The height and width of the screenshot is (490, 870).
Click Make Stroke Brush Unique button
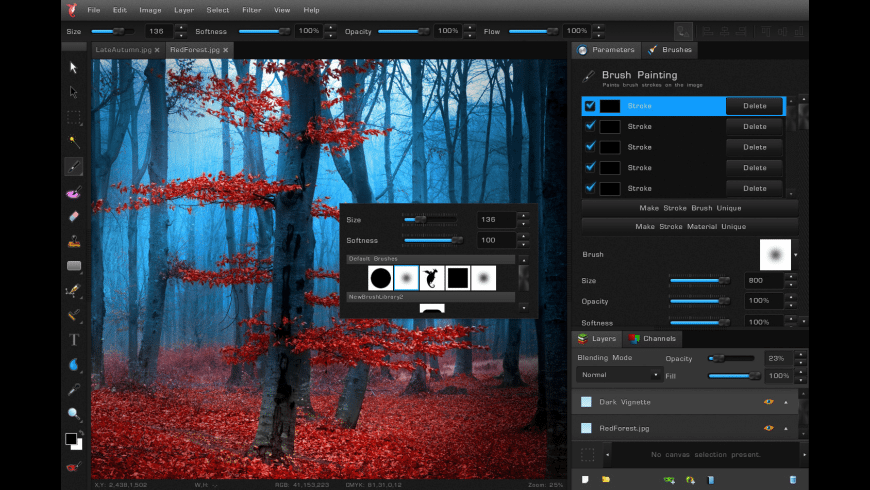690,208
